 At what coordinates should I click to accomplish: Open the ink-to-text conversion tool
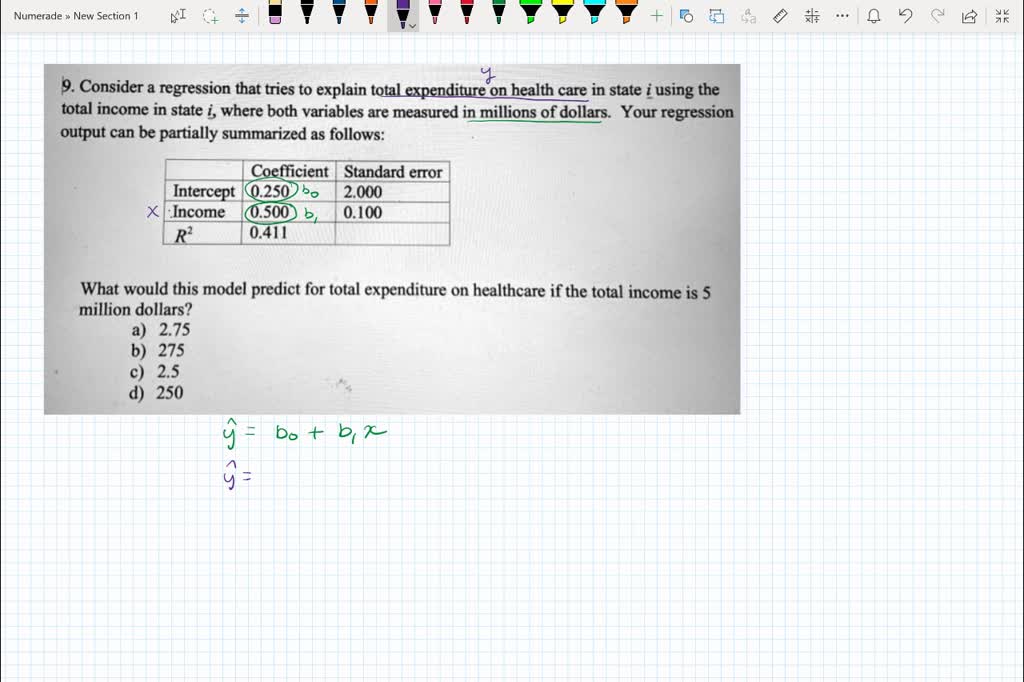coord(746,15)
